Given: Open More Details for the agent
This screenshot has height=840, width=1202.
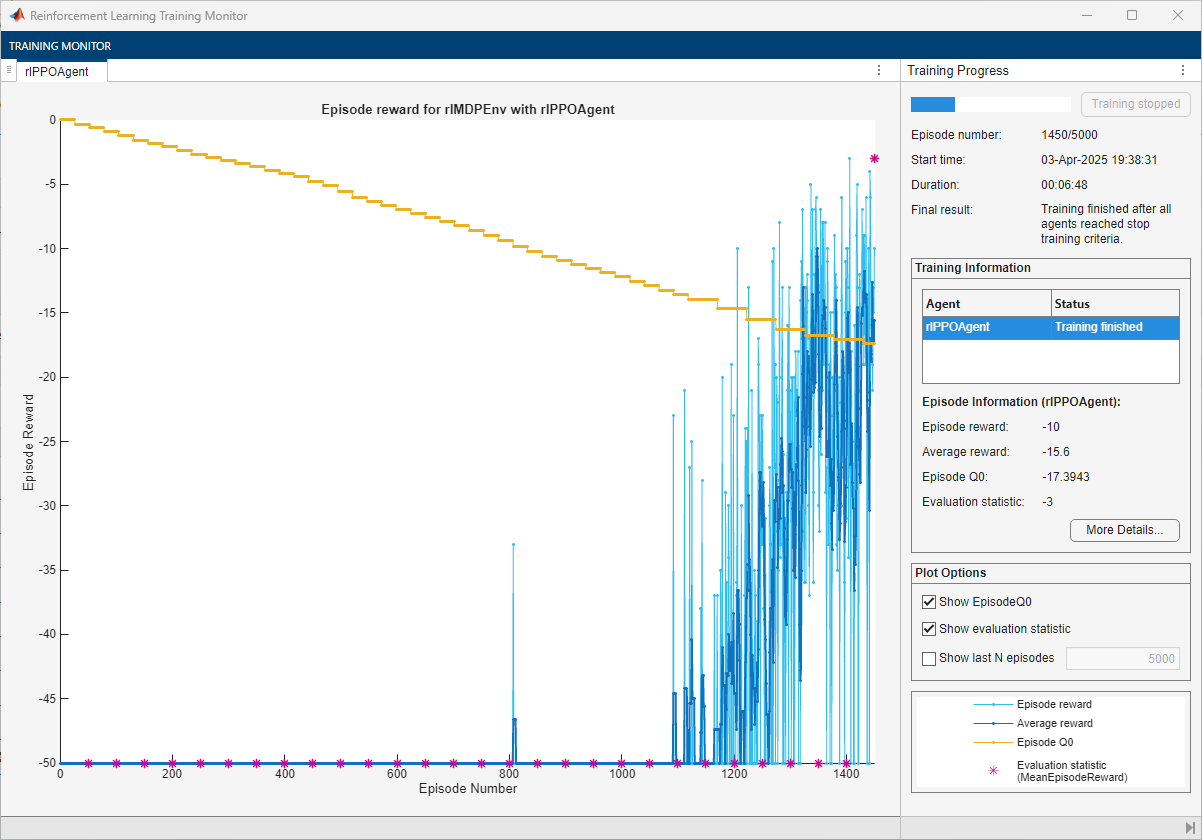Looking at the screenshot, I should tap(1124, 530).
